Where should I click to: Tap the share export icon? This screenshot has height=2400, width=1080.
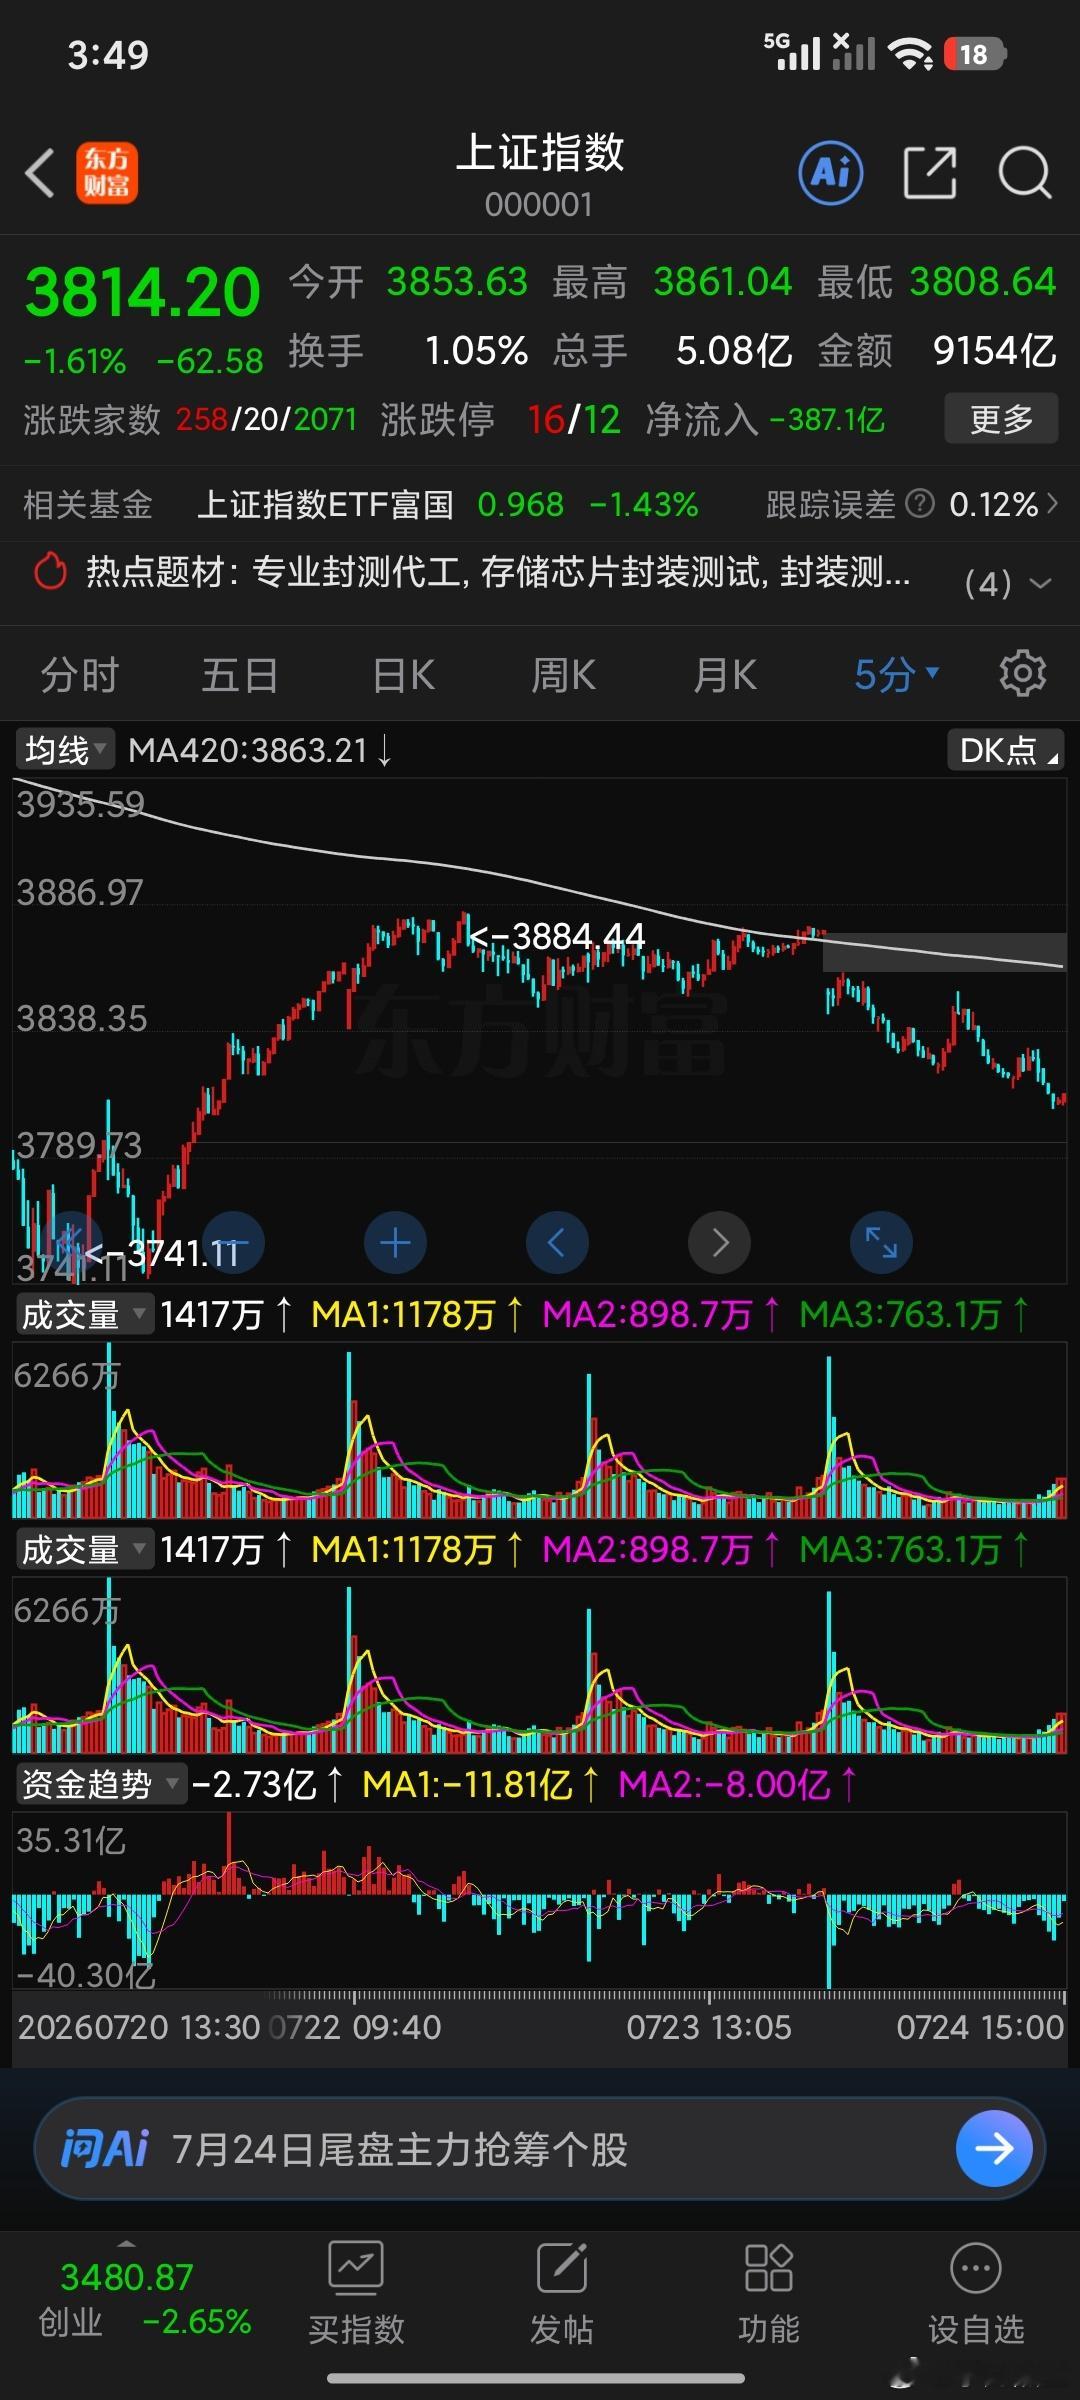930,173
